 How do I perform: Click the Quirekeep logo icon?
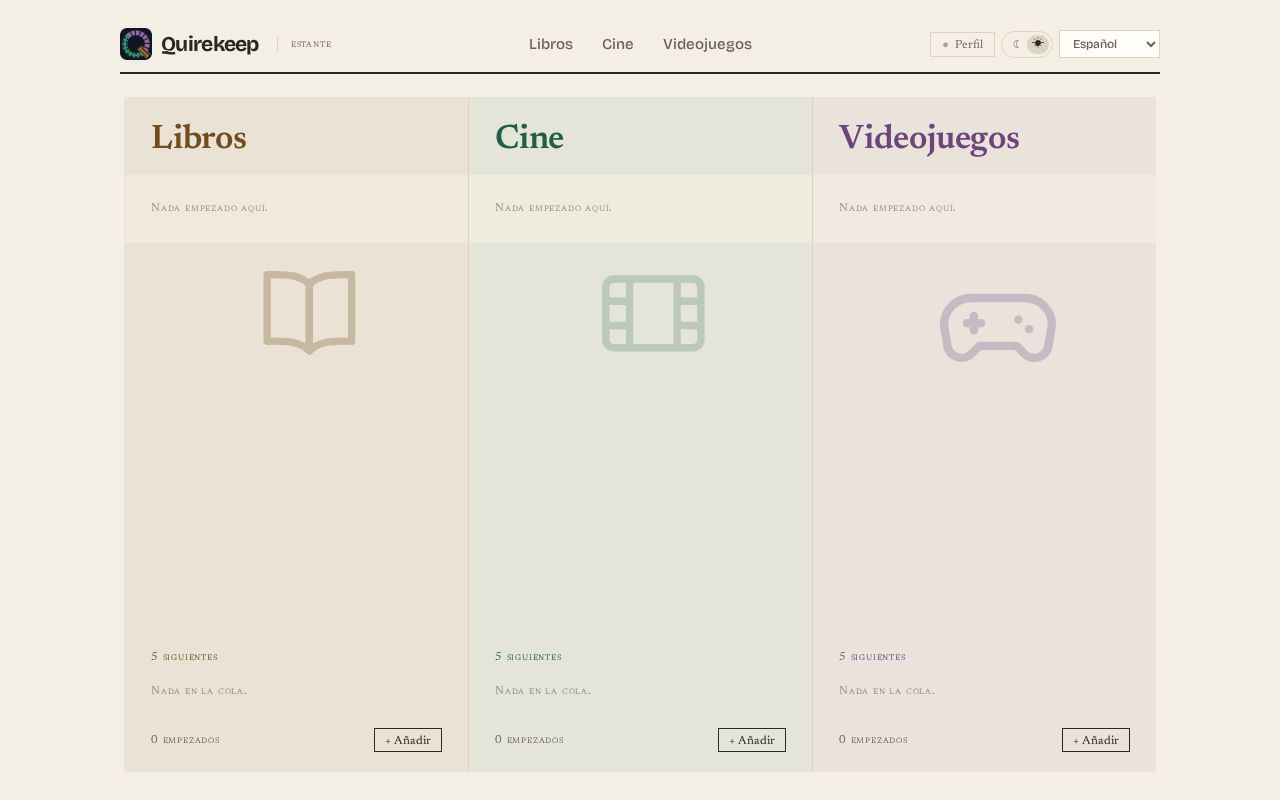click(x=136, y=44)
